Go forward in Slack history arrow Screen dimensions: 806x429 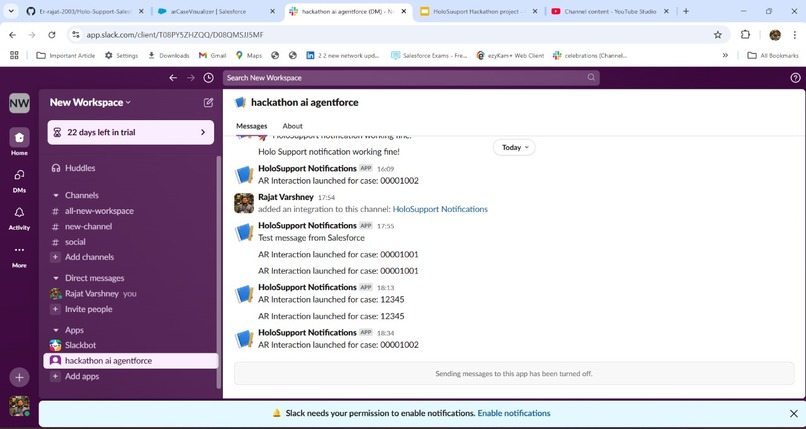point(191,78)
